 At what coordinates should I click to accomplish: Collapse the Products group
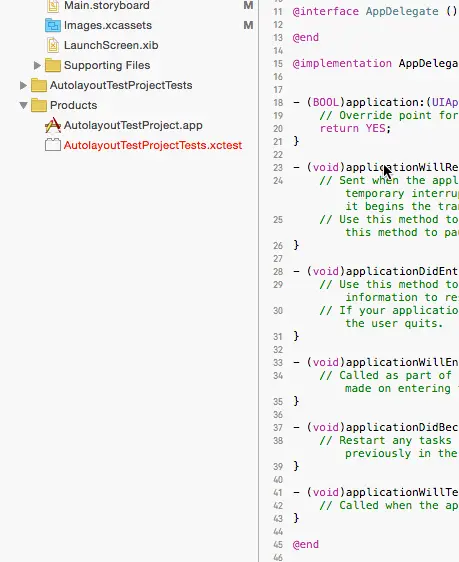coord(23,105)
